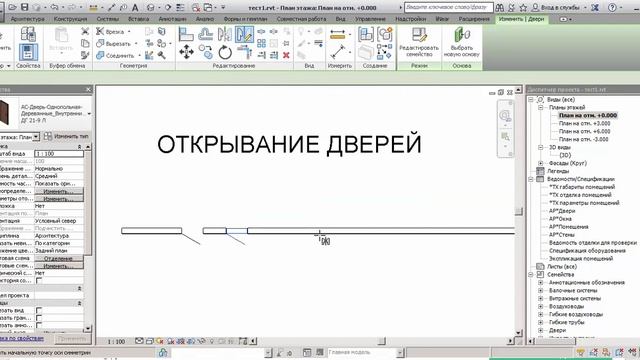The image size is (640, 360).
Task: Open the Favorites star icon
Action: [x=523, y=7]
